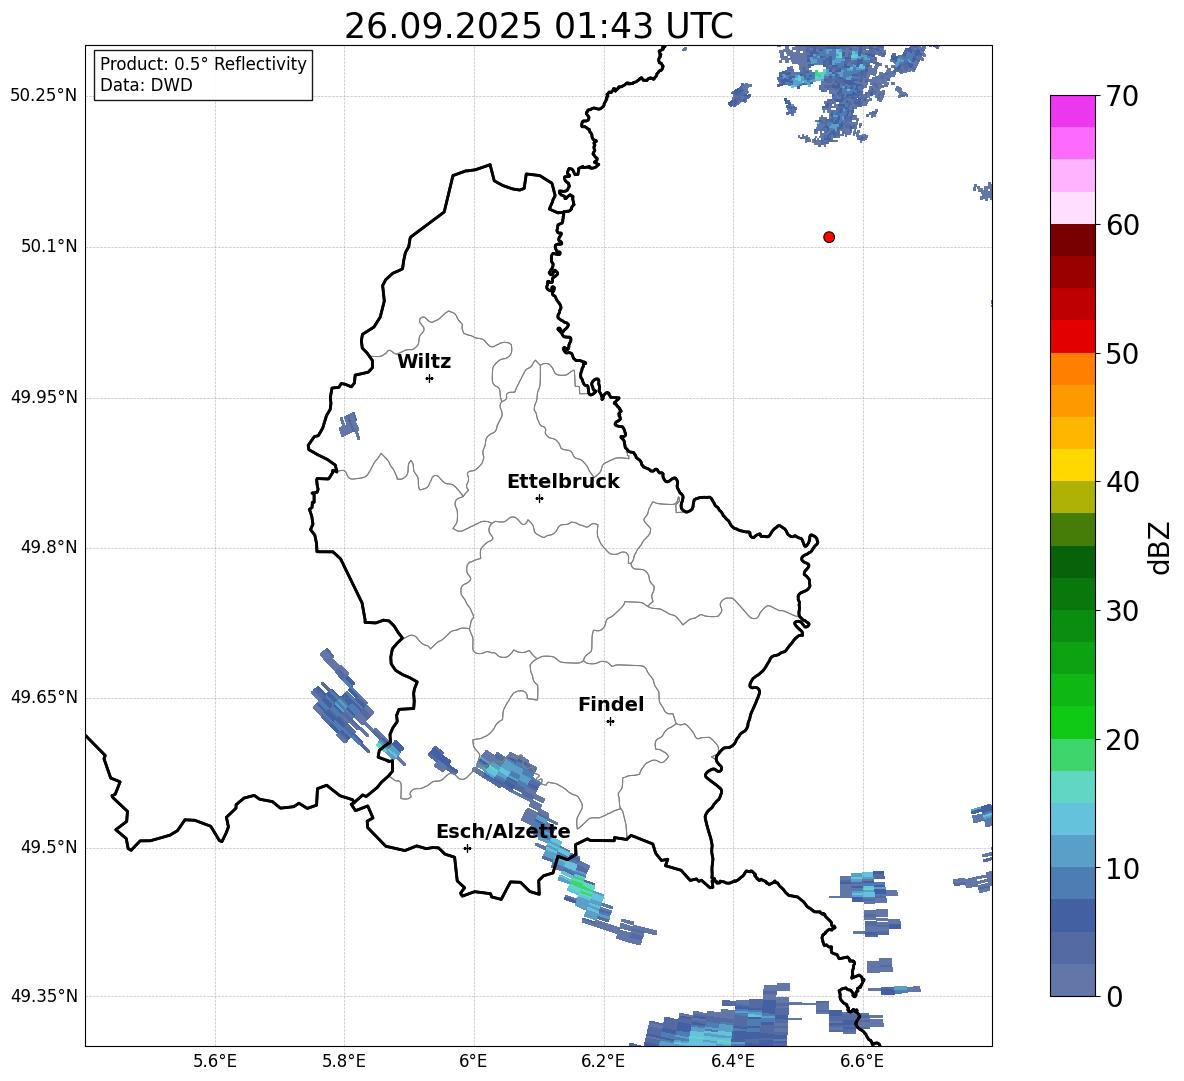Click the colorbar tick label 40

(1122, 482)
